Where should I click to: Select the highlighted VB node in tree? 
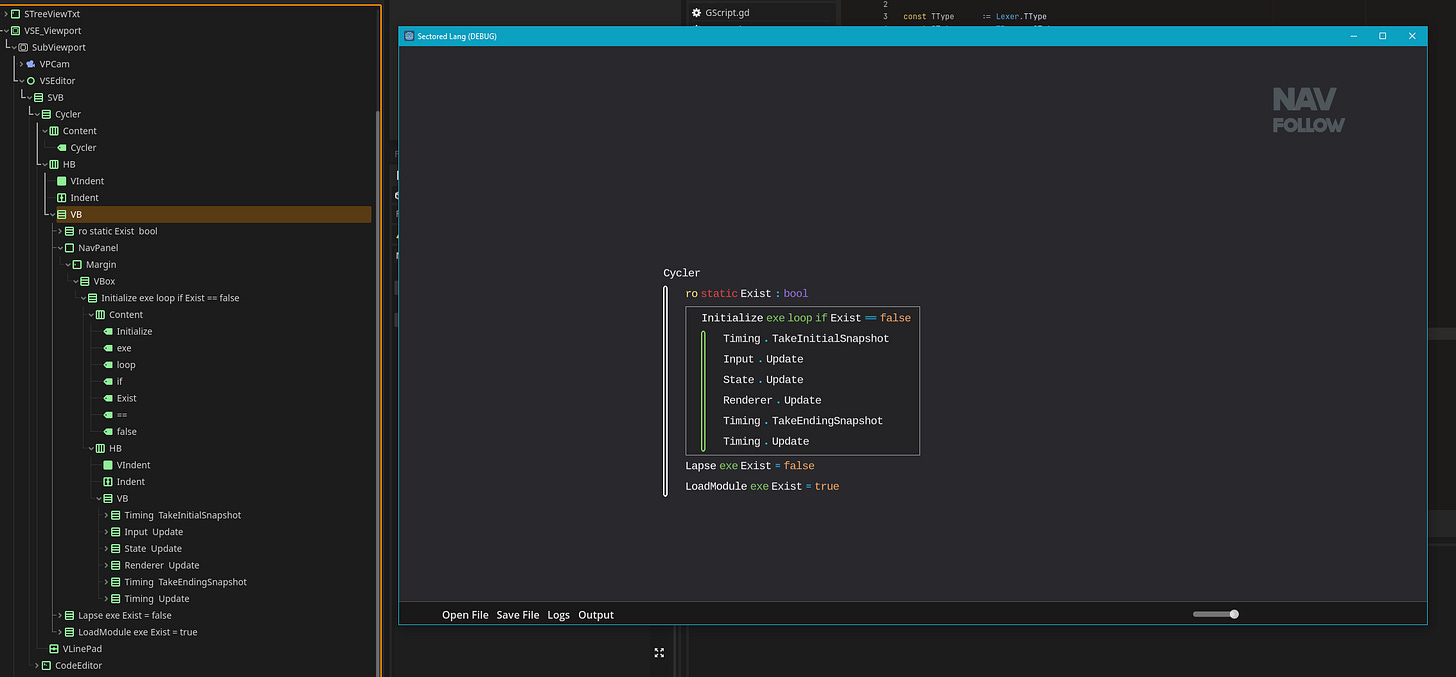[76, 215]
